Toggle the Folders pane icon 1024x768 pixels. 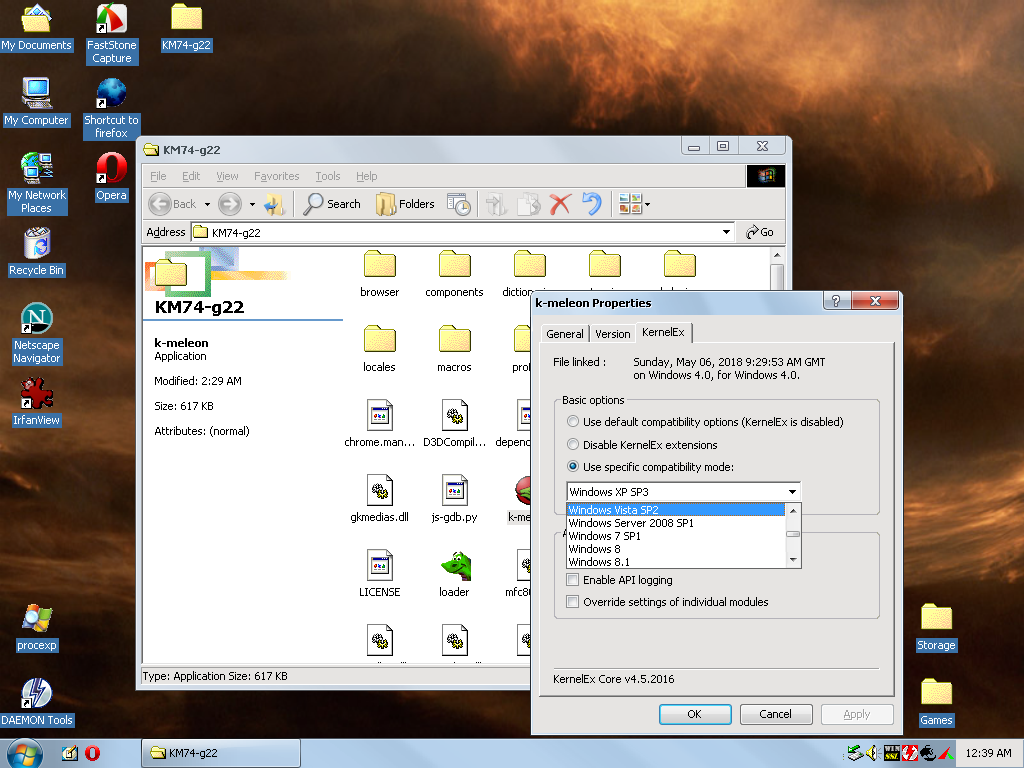click(x=404, y=203)
